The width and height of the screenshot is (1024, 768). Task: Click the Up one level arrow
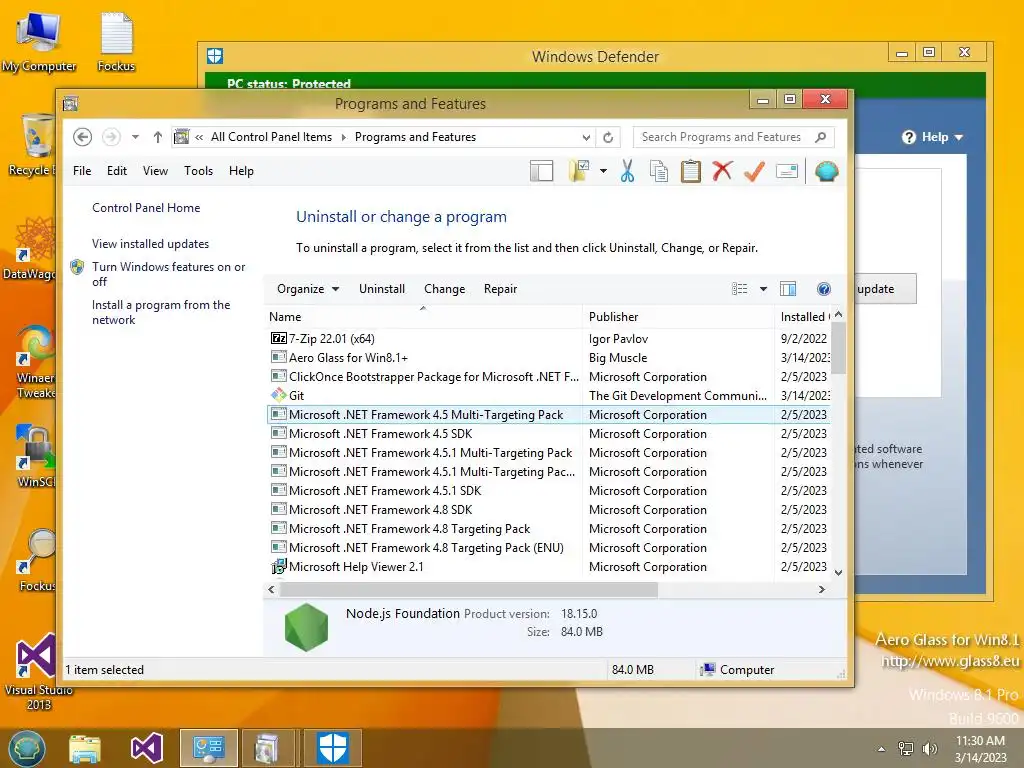pyautogui.click(x=157, y=137)
